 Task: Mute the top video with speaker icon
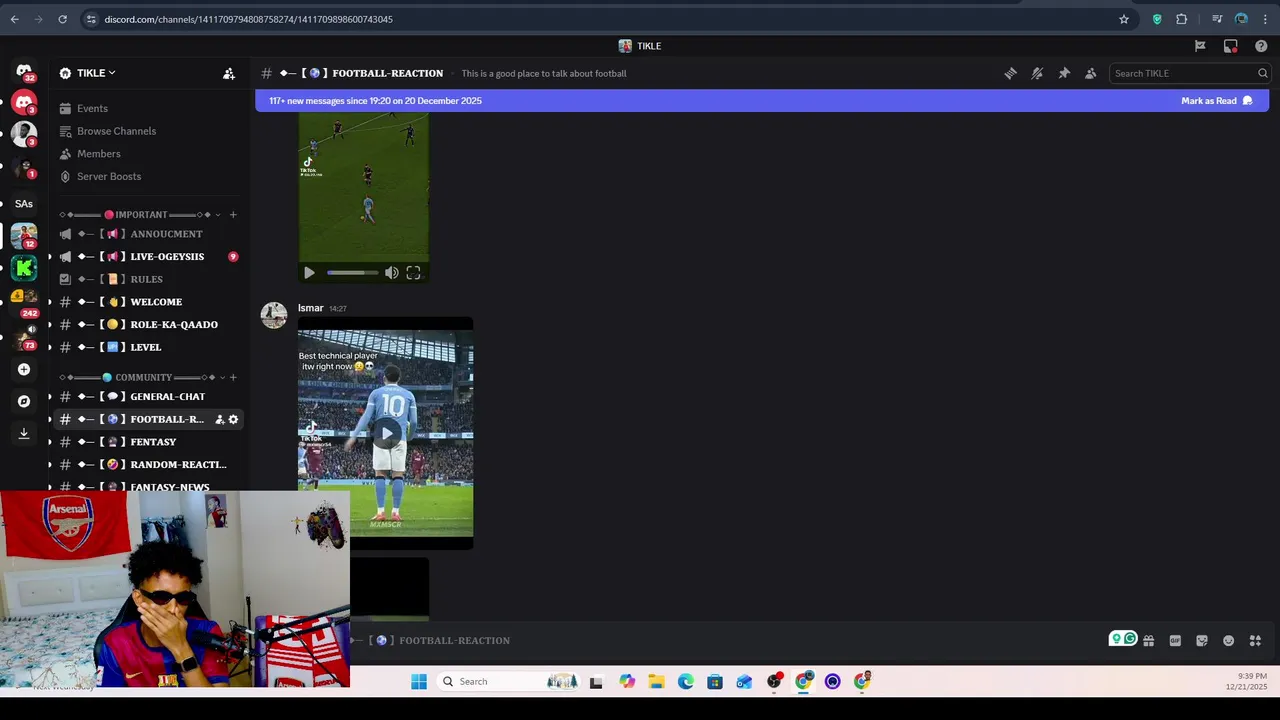[392, 273]
